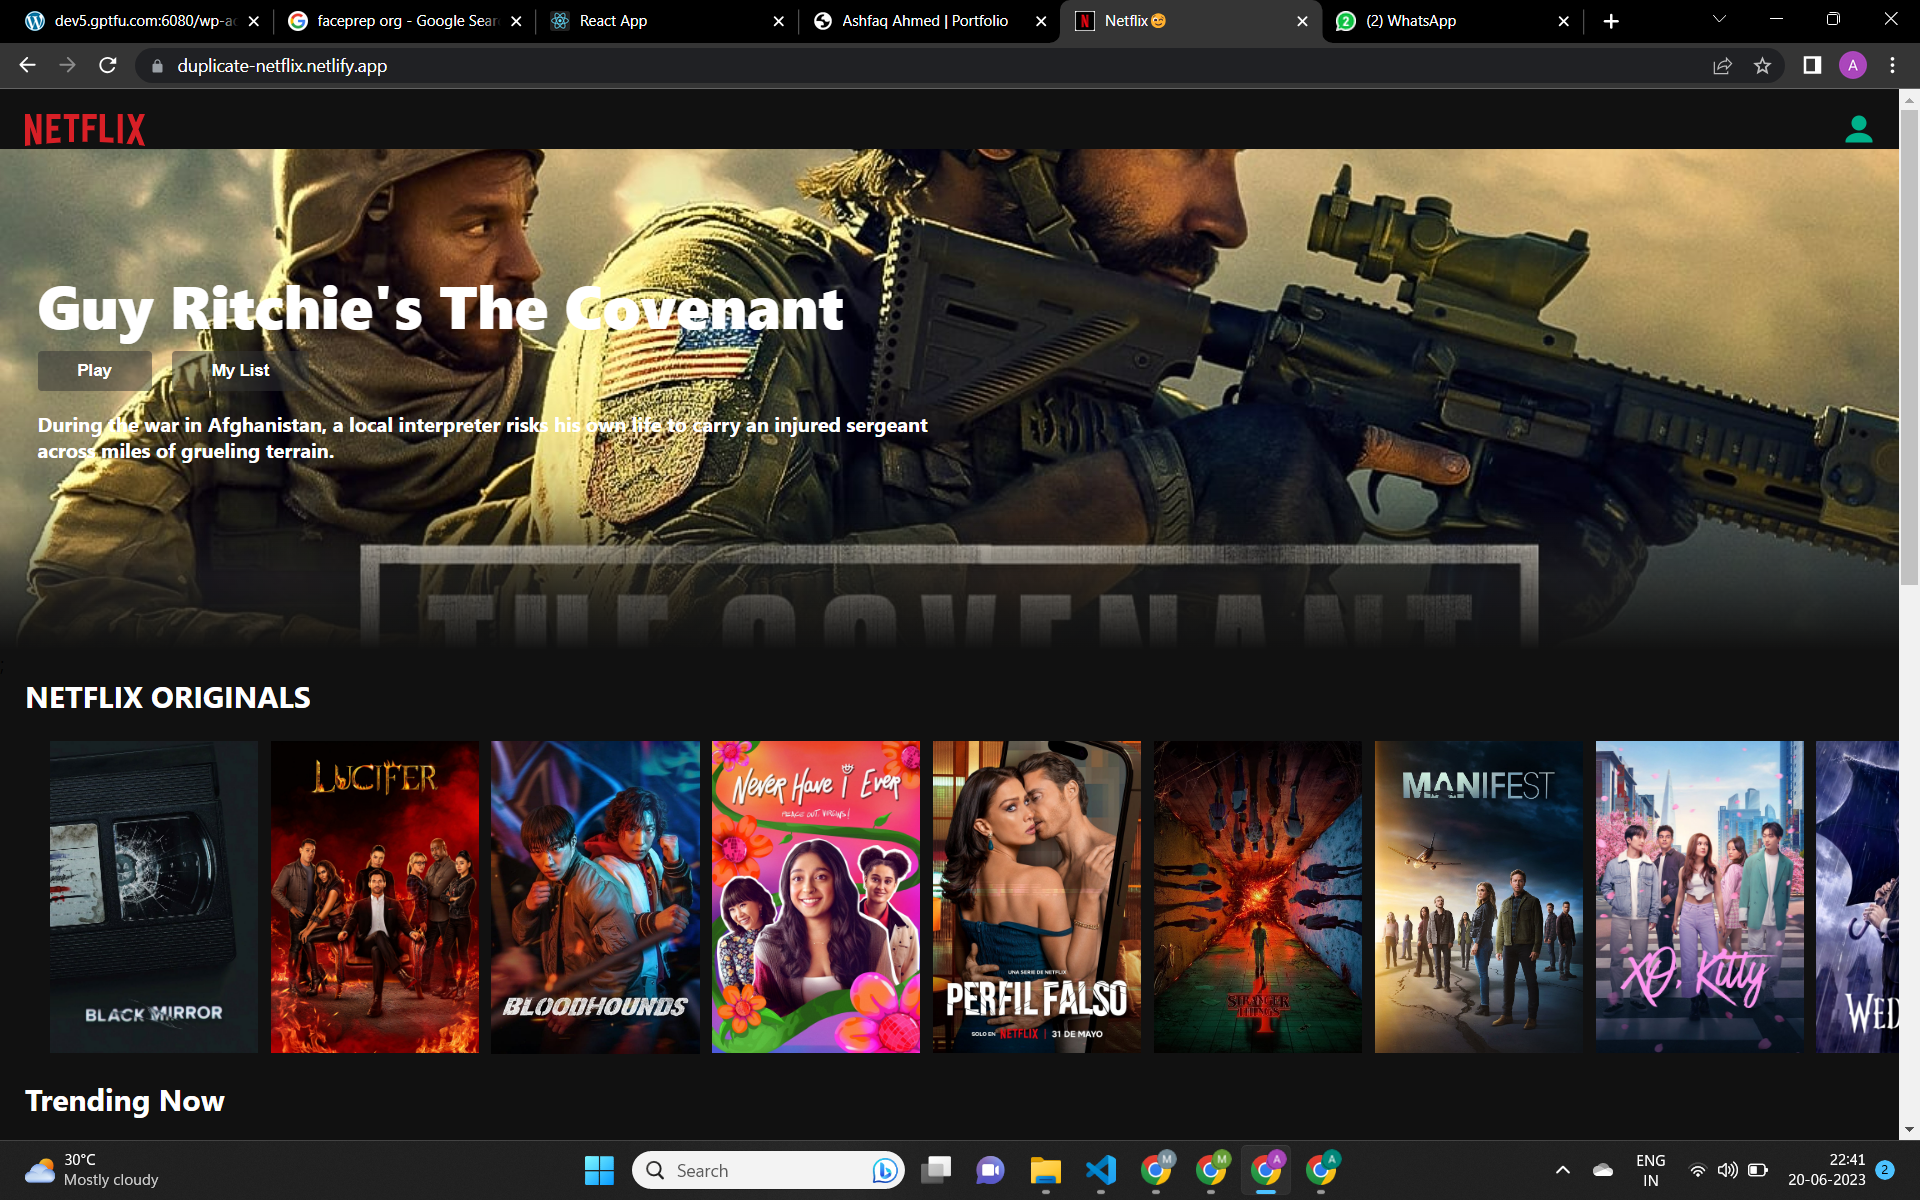Open the browser side panel
Screen dimensions: 1920x1200
click(1812, 66)
